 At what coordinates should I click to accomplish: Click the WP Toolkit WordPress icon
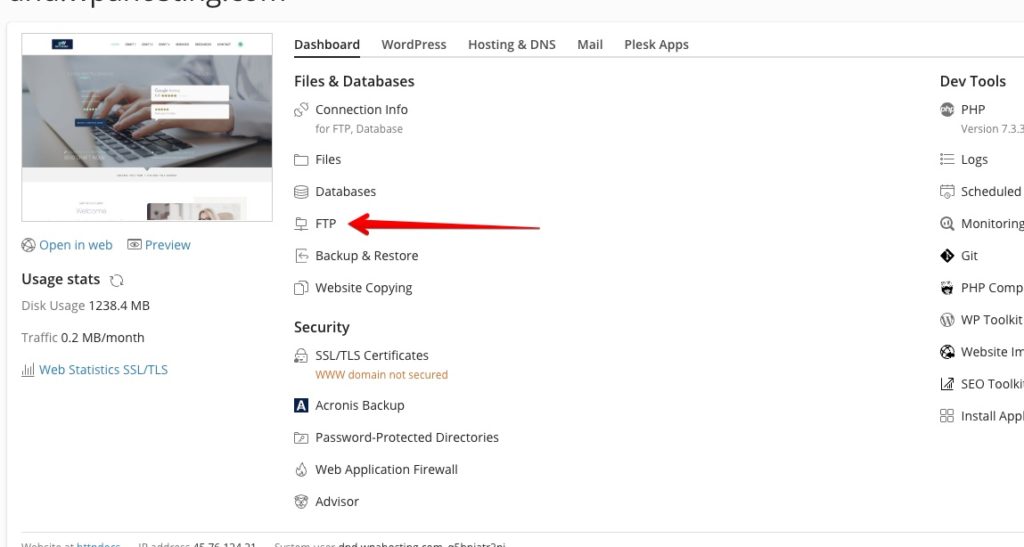pos(947,320)
